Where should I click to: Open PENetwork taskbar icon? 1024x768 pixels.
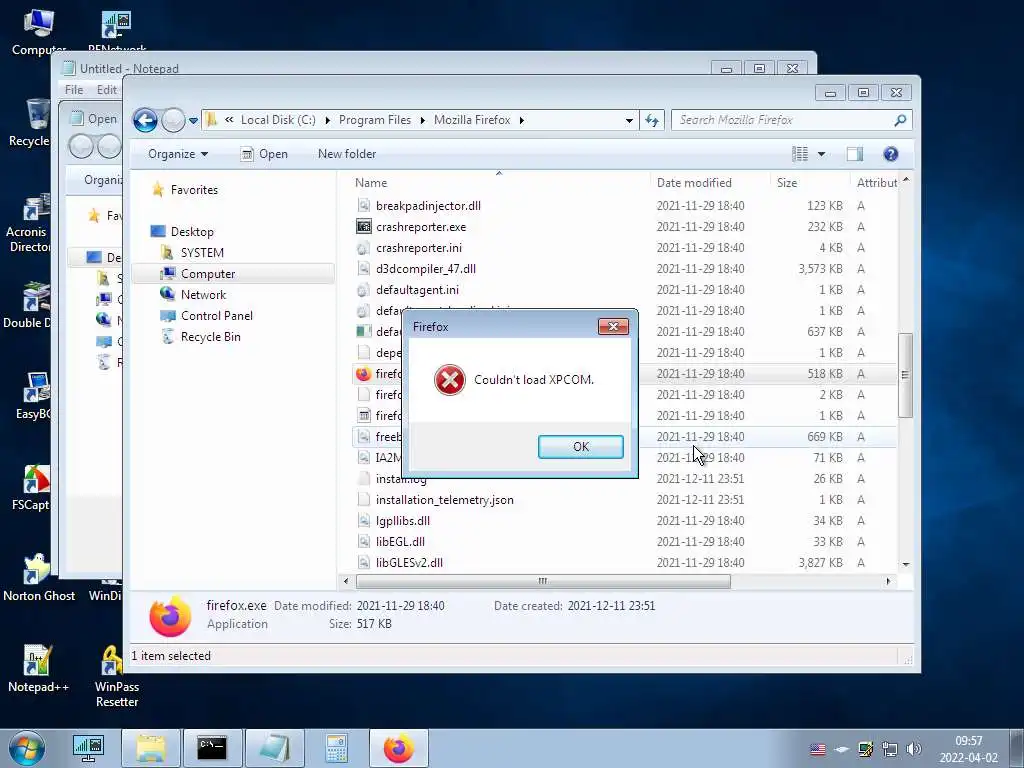coord(88,748)
